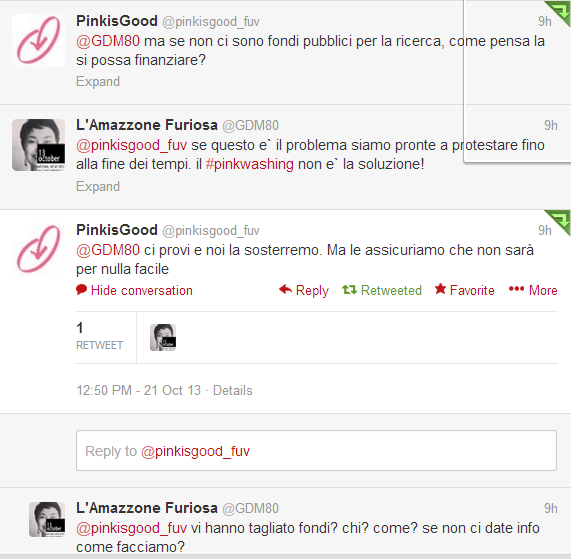Screen dimensions: 571x559
Task: Open @GDM80 mention in highlighted tweet
Action: [108, 250]
